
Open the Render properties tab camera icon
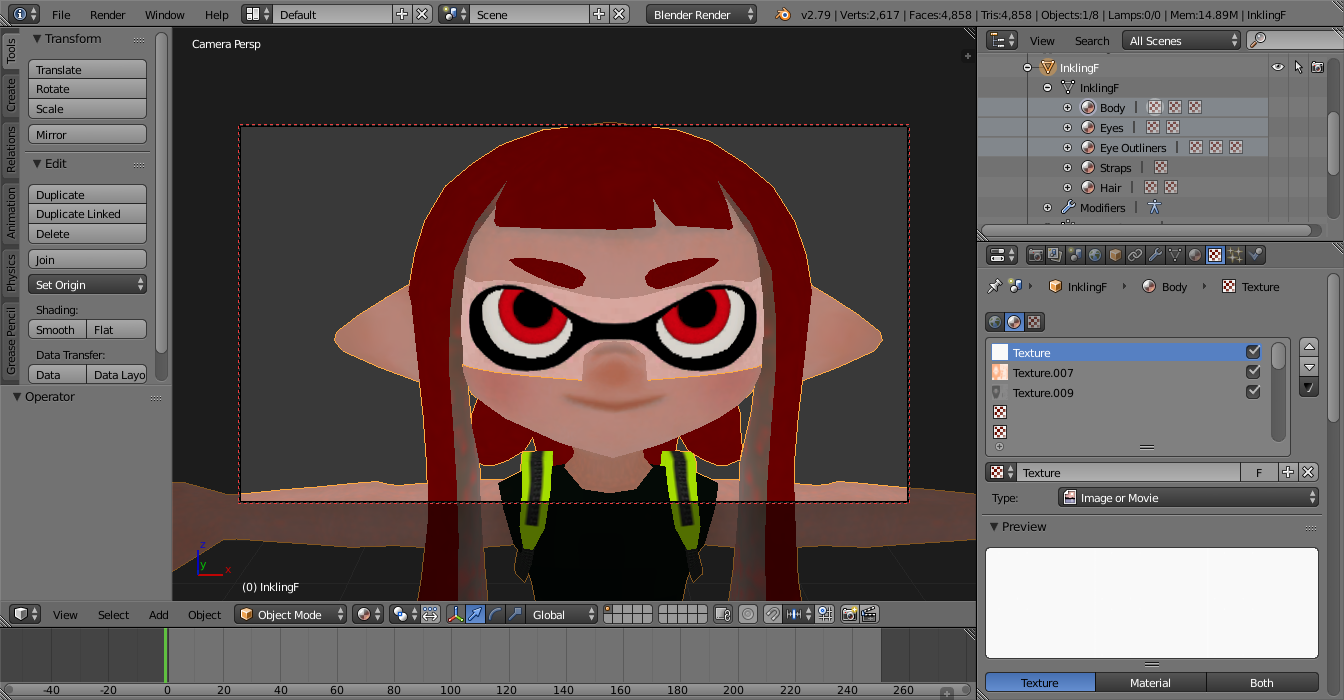(1035, 256)
